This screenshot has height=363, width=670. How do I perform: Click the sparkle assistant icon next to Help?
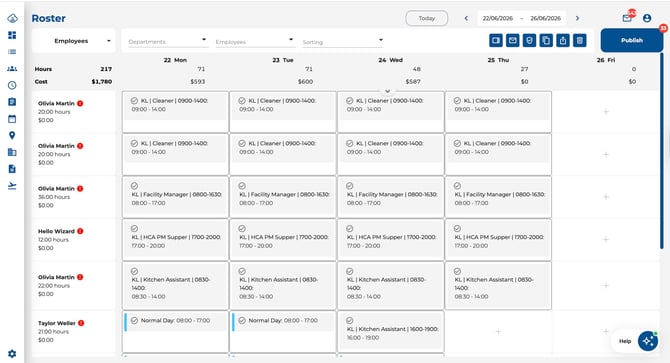point(648,341)
